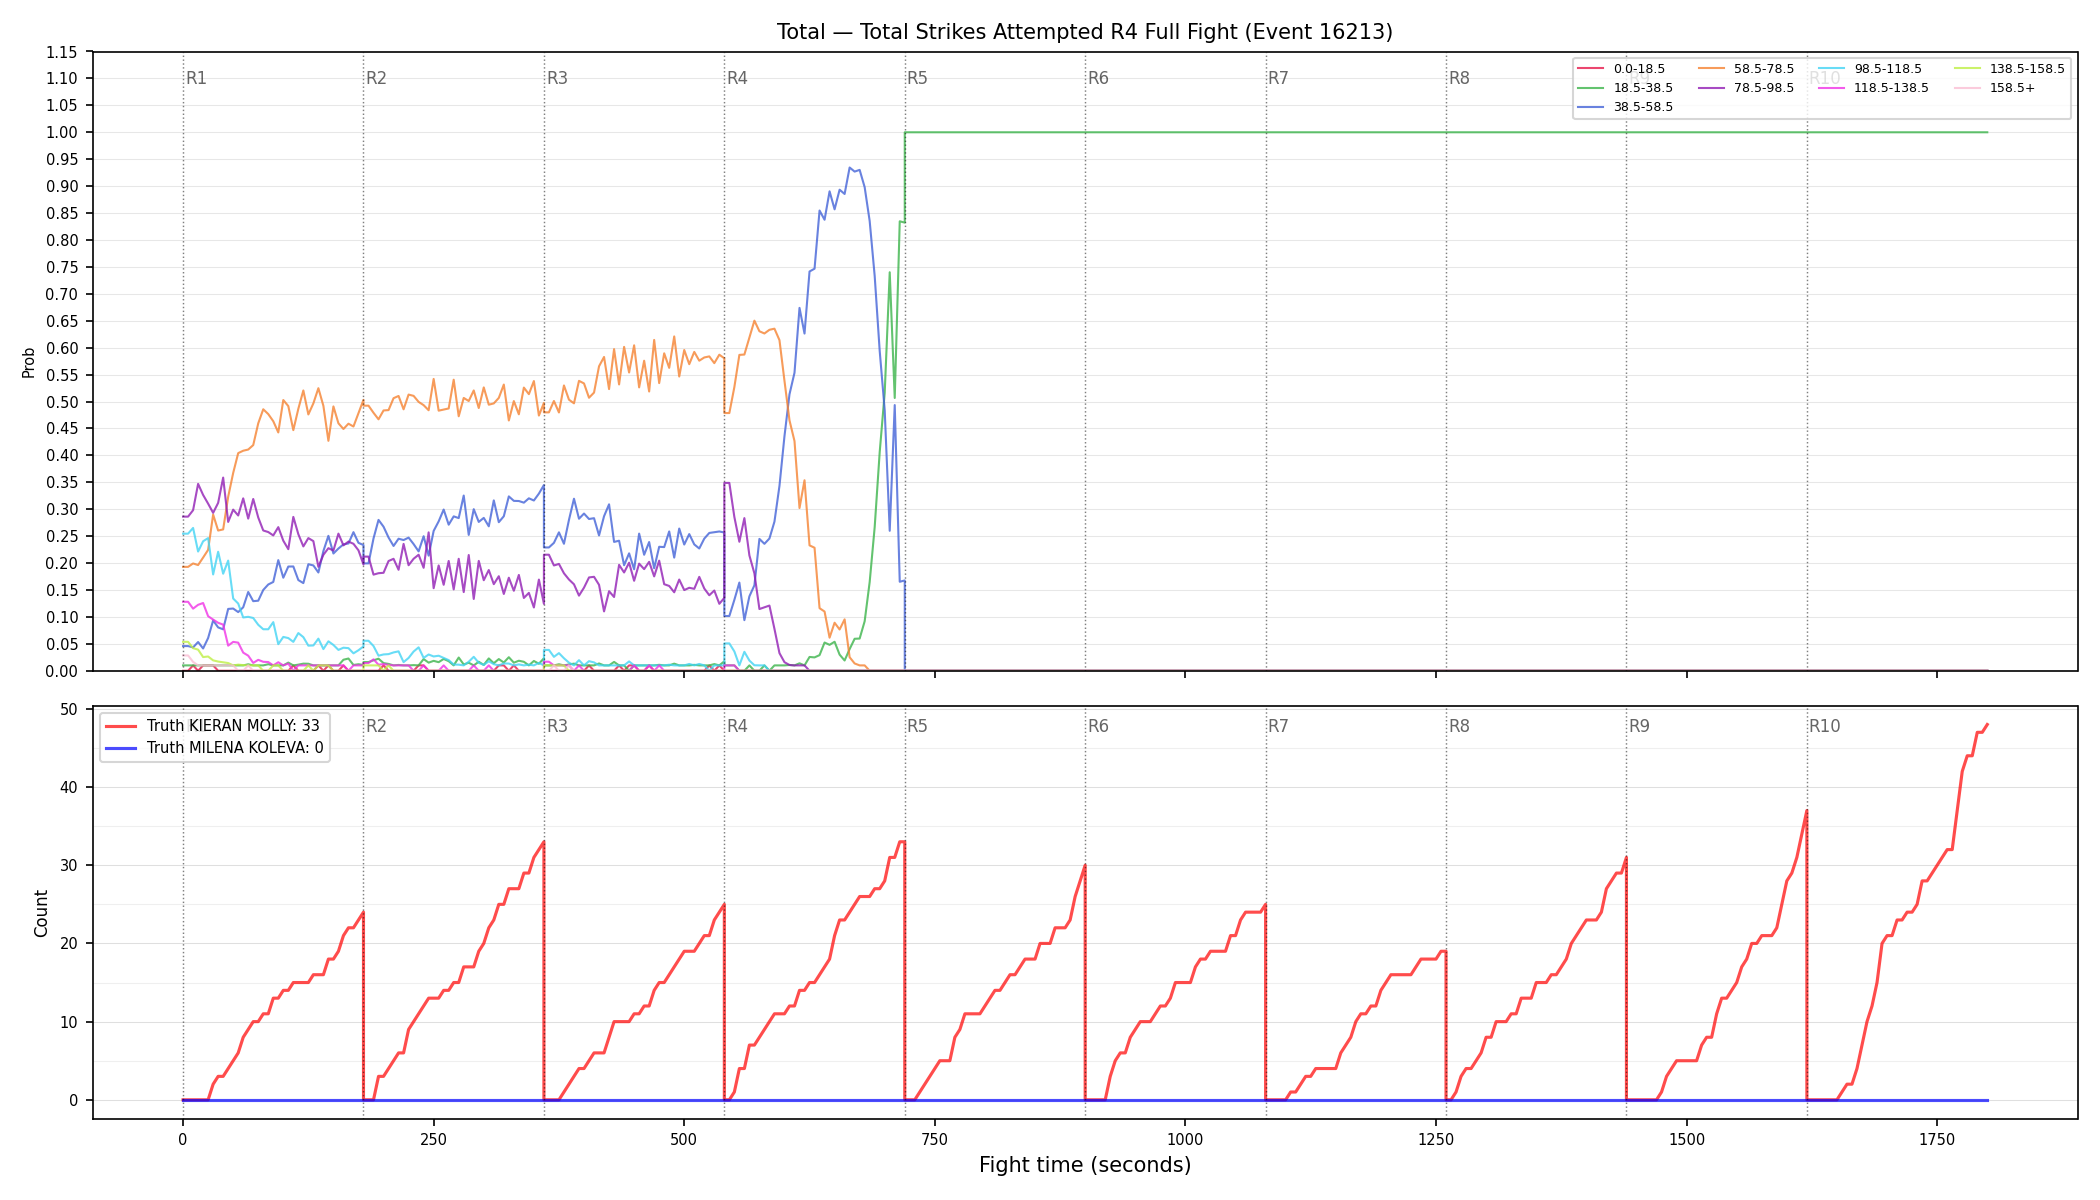
Task: Click the Prob y-axis label
Action: [28, 362]
